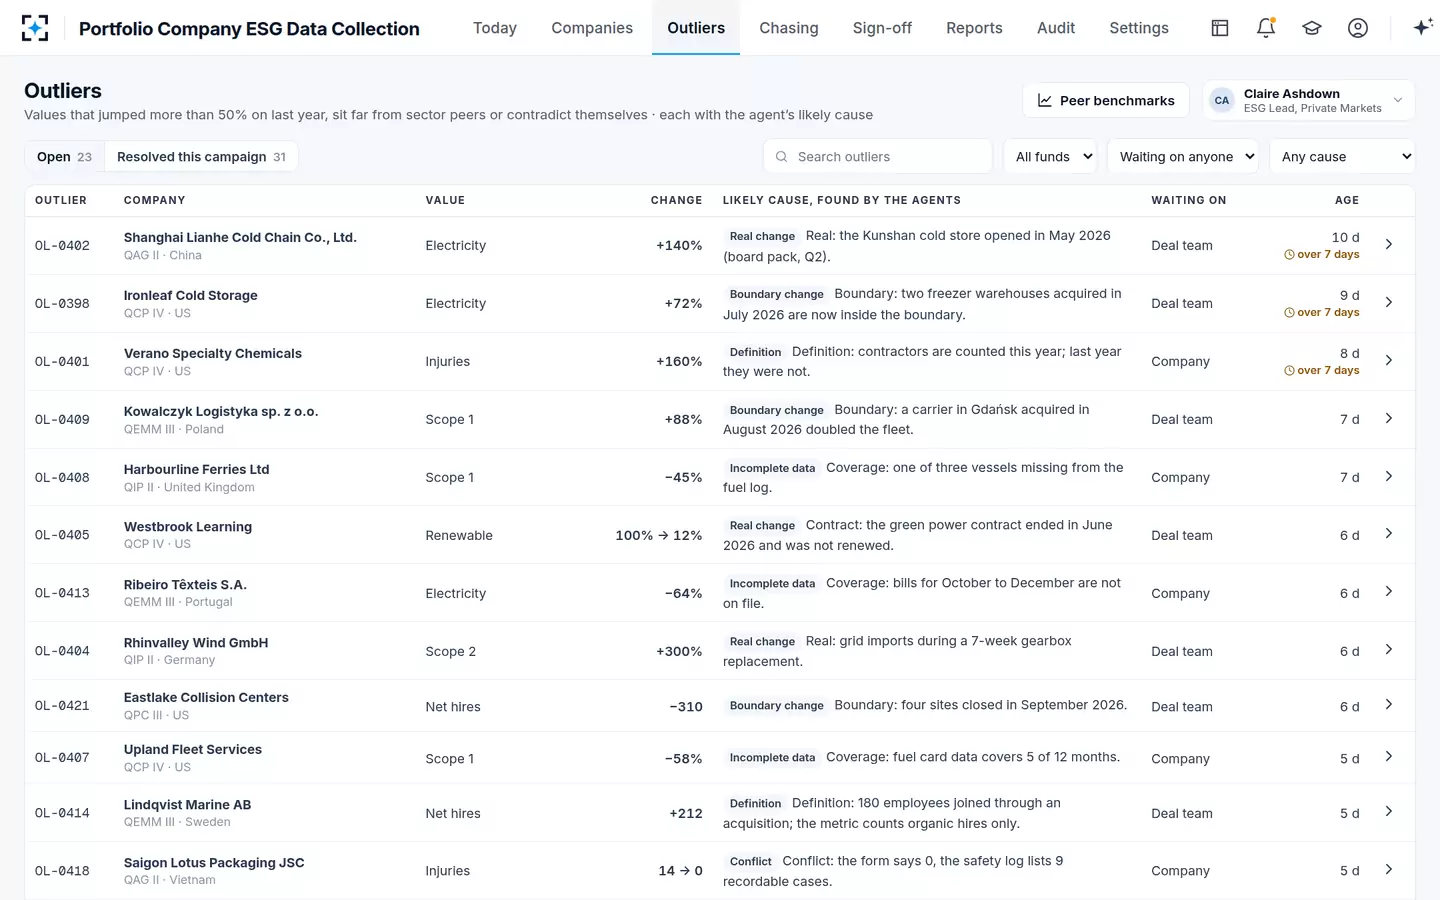Viewport: 1440px width, 900px height.
Task: Open the OL-0414 row chevron
Action: [x=1389, y=812]
